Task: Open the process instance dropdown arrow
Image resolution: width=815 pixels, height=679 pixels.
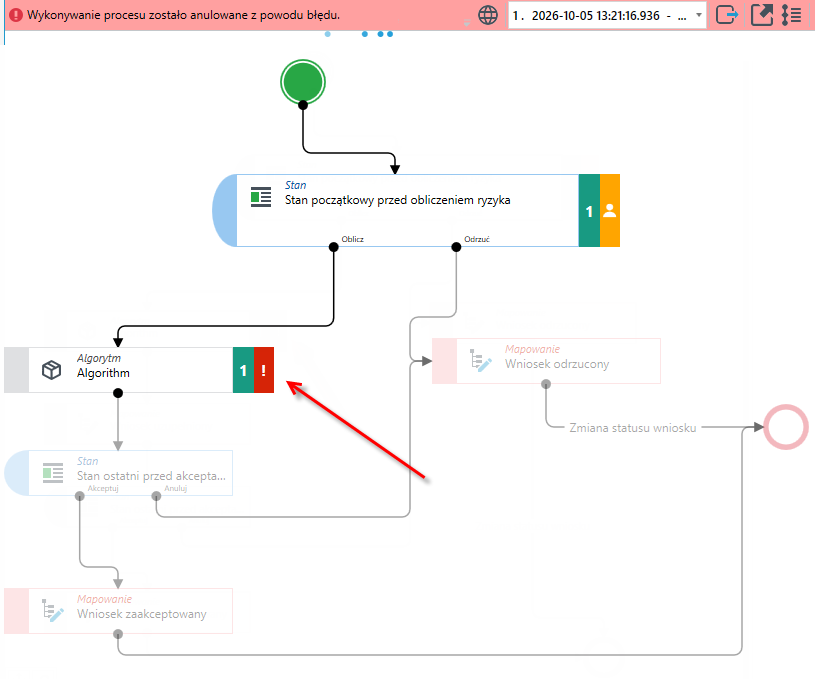Action: 699,15
